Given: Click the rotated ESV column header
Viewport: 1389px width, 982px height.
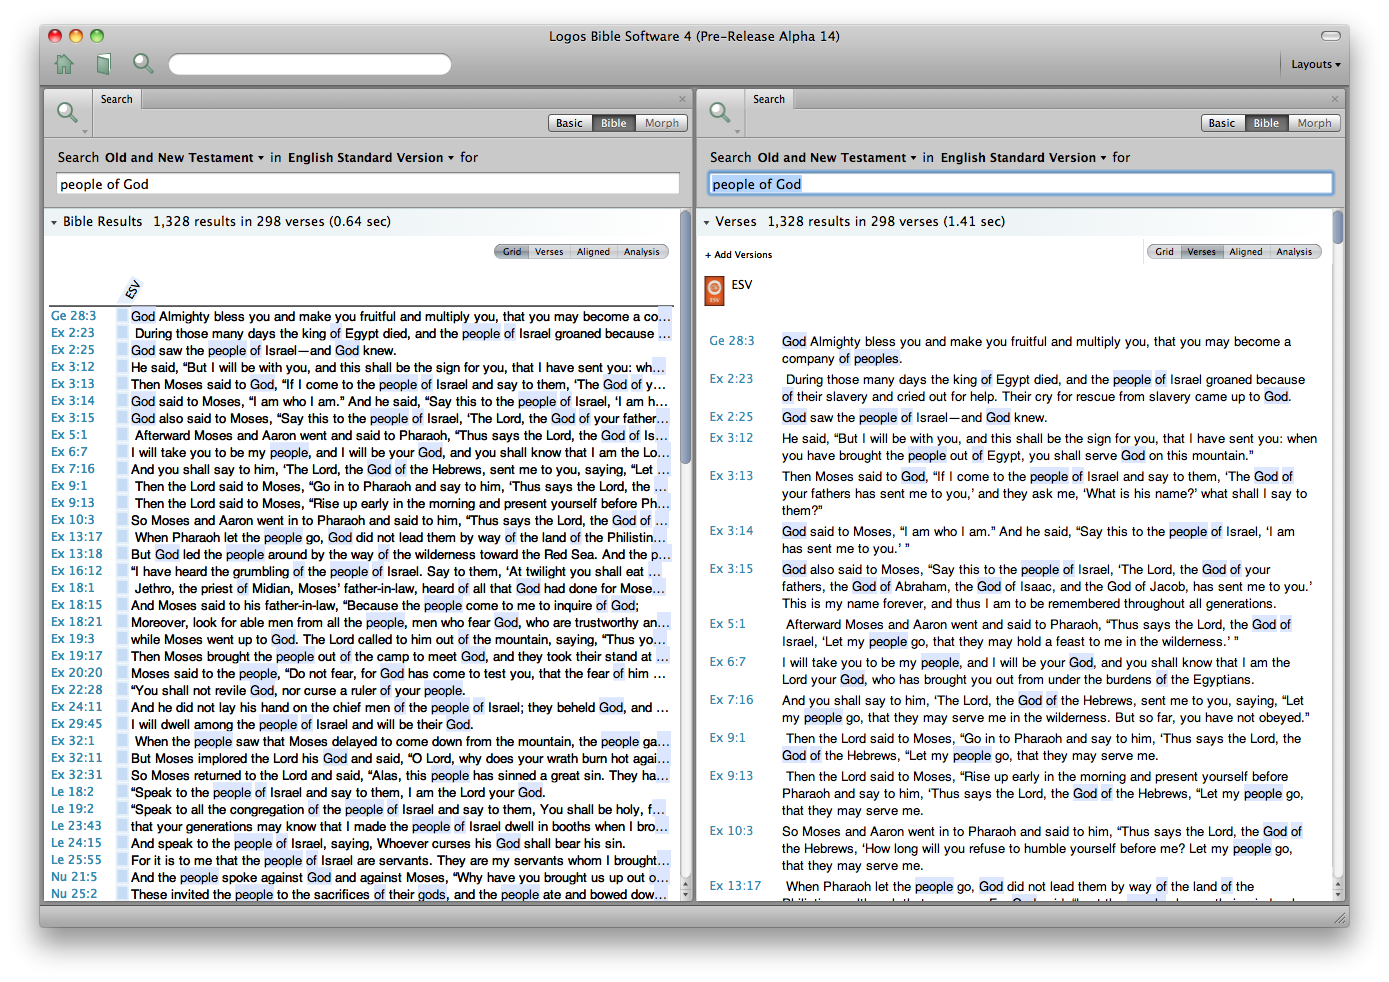Looking at the screenshot, I should pos(132,290).
